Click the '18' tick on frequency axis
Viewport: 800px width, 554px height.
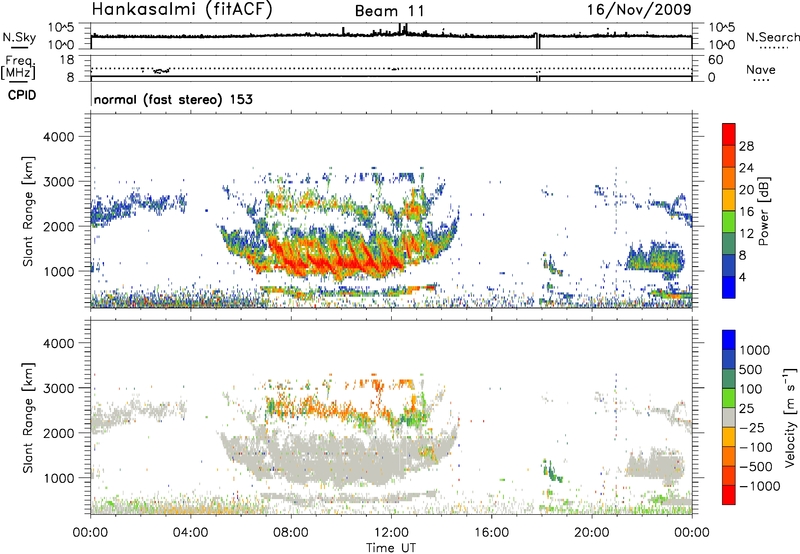pyautogui.click(x=67, y=60)
